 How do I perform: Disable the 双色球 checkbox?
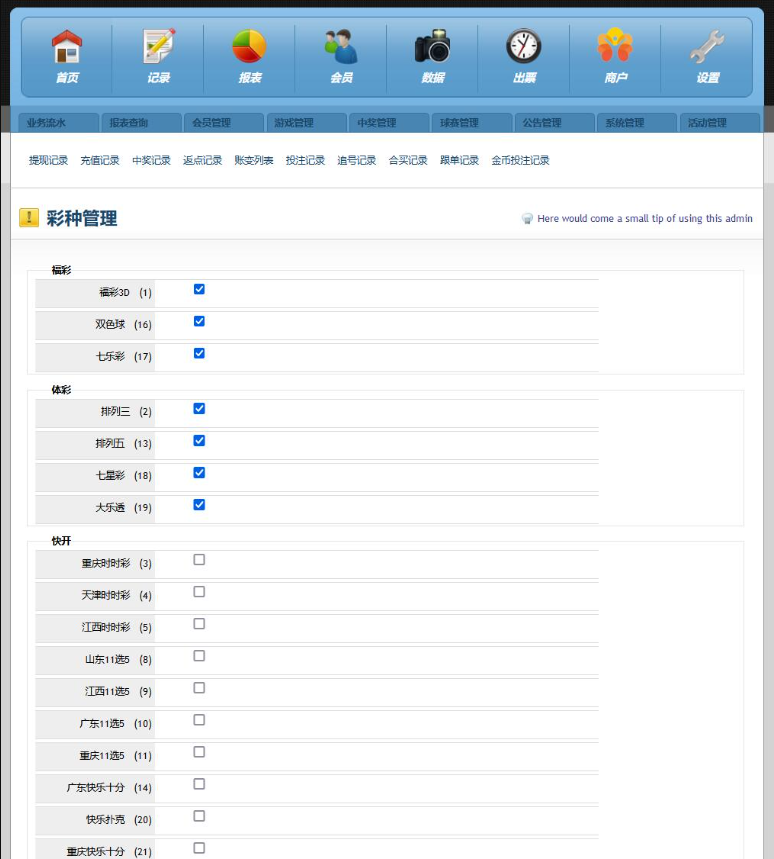(199, 321)
